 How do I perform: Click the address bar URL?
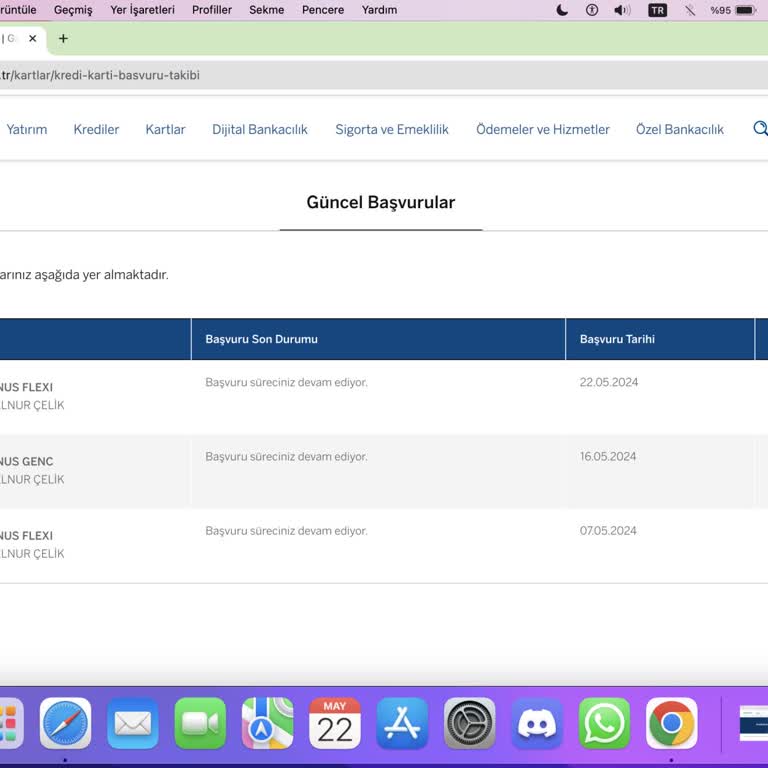coord(100,75)
